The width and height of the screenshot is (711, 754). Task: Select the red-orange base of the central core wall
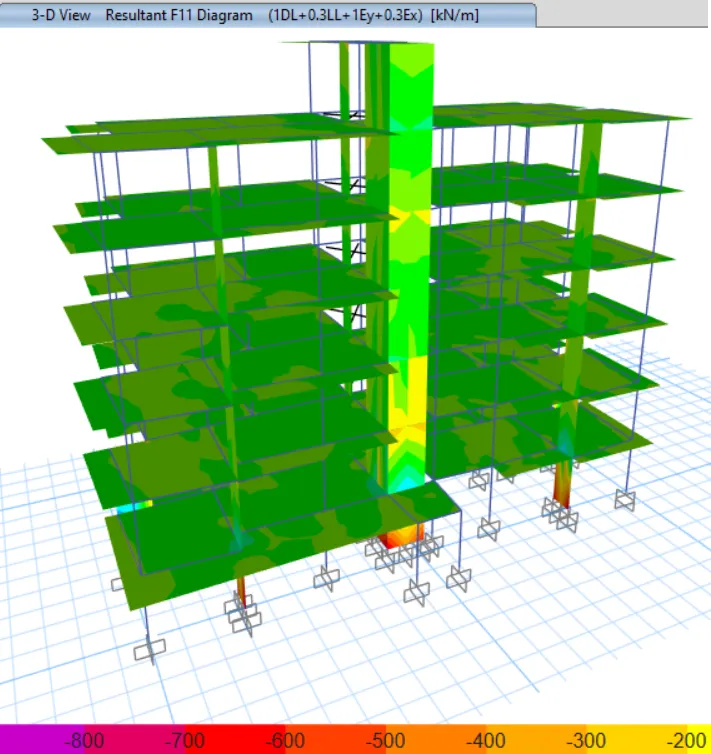pyautogui.click(x=400, y=535)
